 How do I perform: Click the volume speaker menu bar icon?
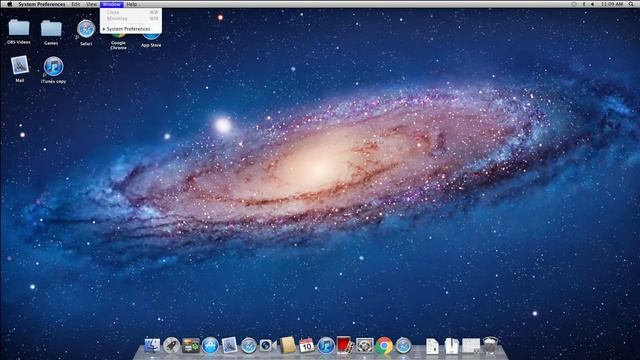click(x=592, y=4)
